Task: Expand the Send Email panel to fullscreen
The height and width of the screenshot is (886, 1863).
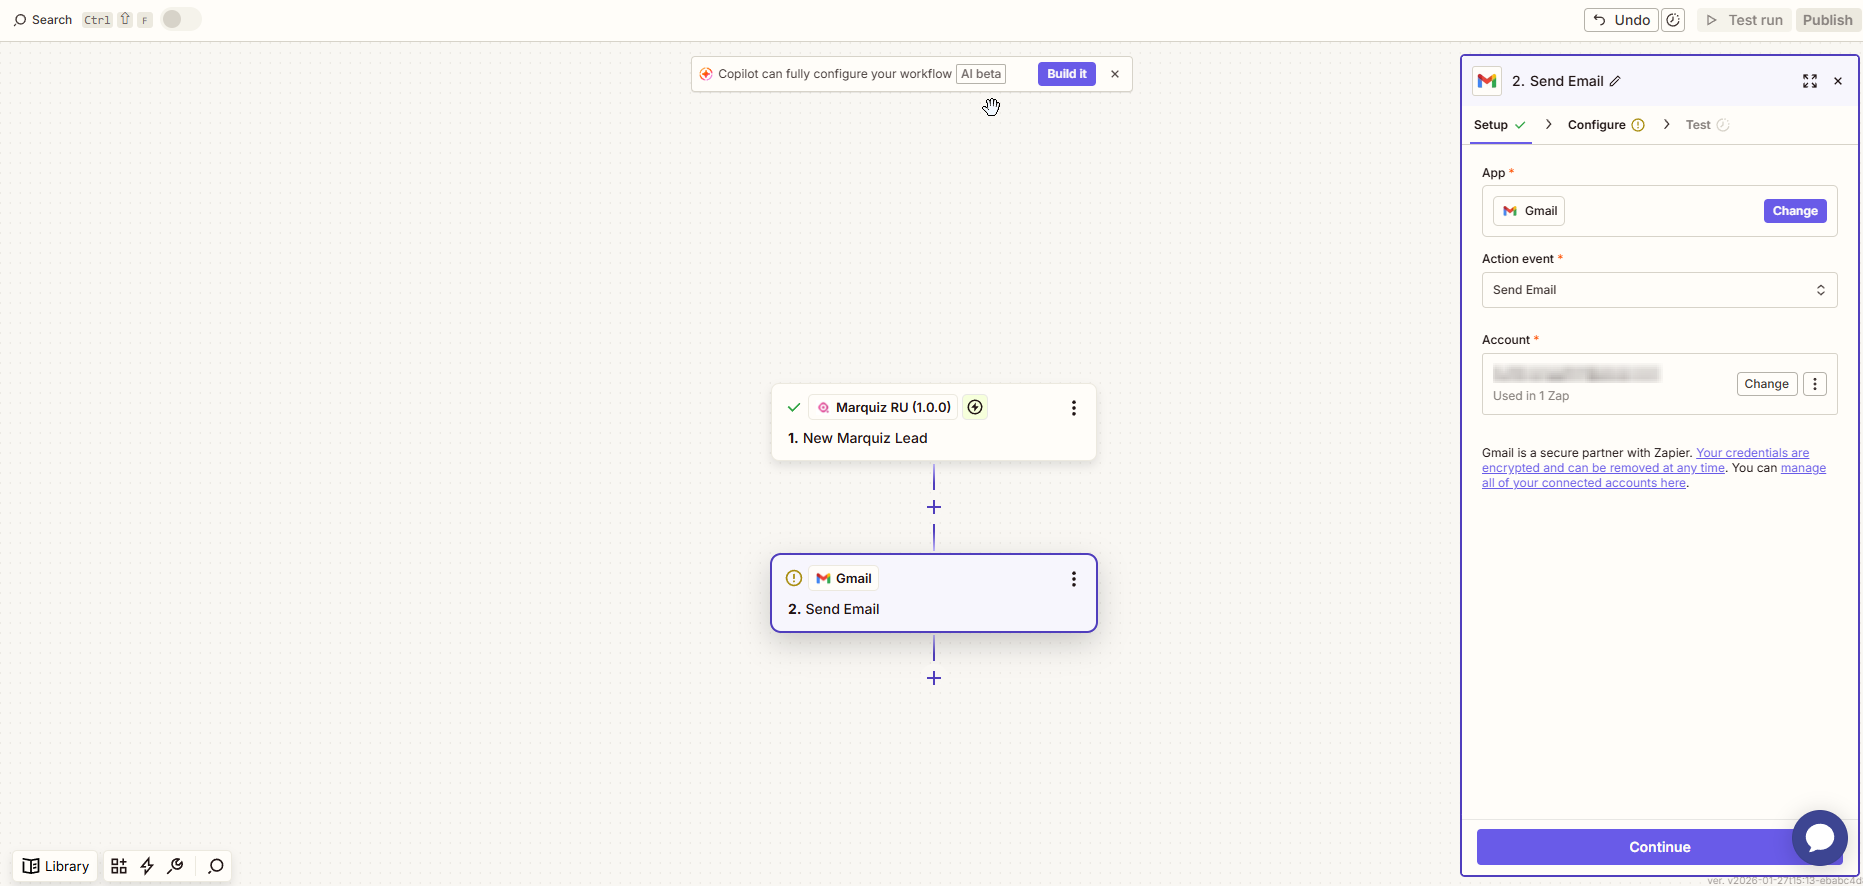Action: tap(1810, 81)
